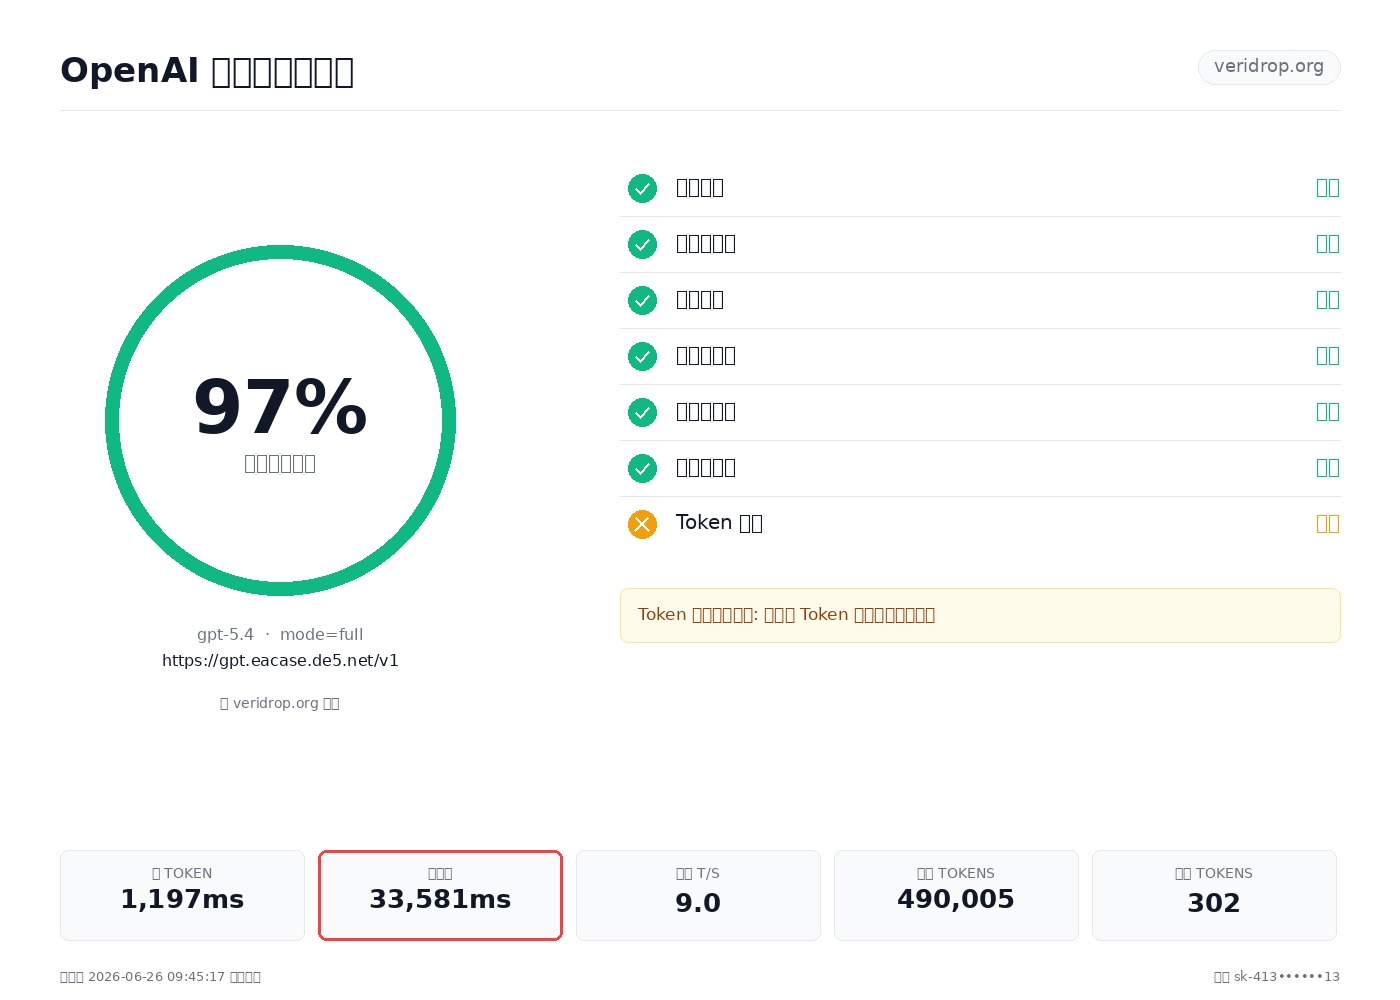Image resolution: width=1400 pixels, height=1000 pixels.
Task: Click the orange status label on the Token row
Action: click(x=1328, y=524)
